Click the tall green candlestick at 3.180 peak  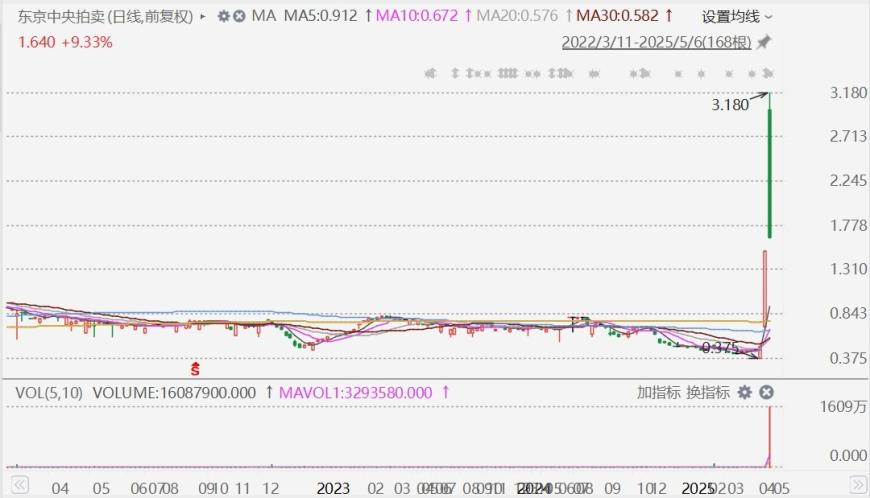(x=769, y=170)
